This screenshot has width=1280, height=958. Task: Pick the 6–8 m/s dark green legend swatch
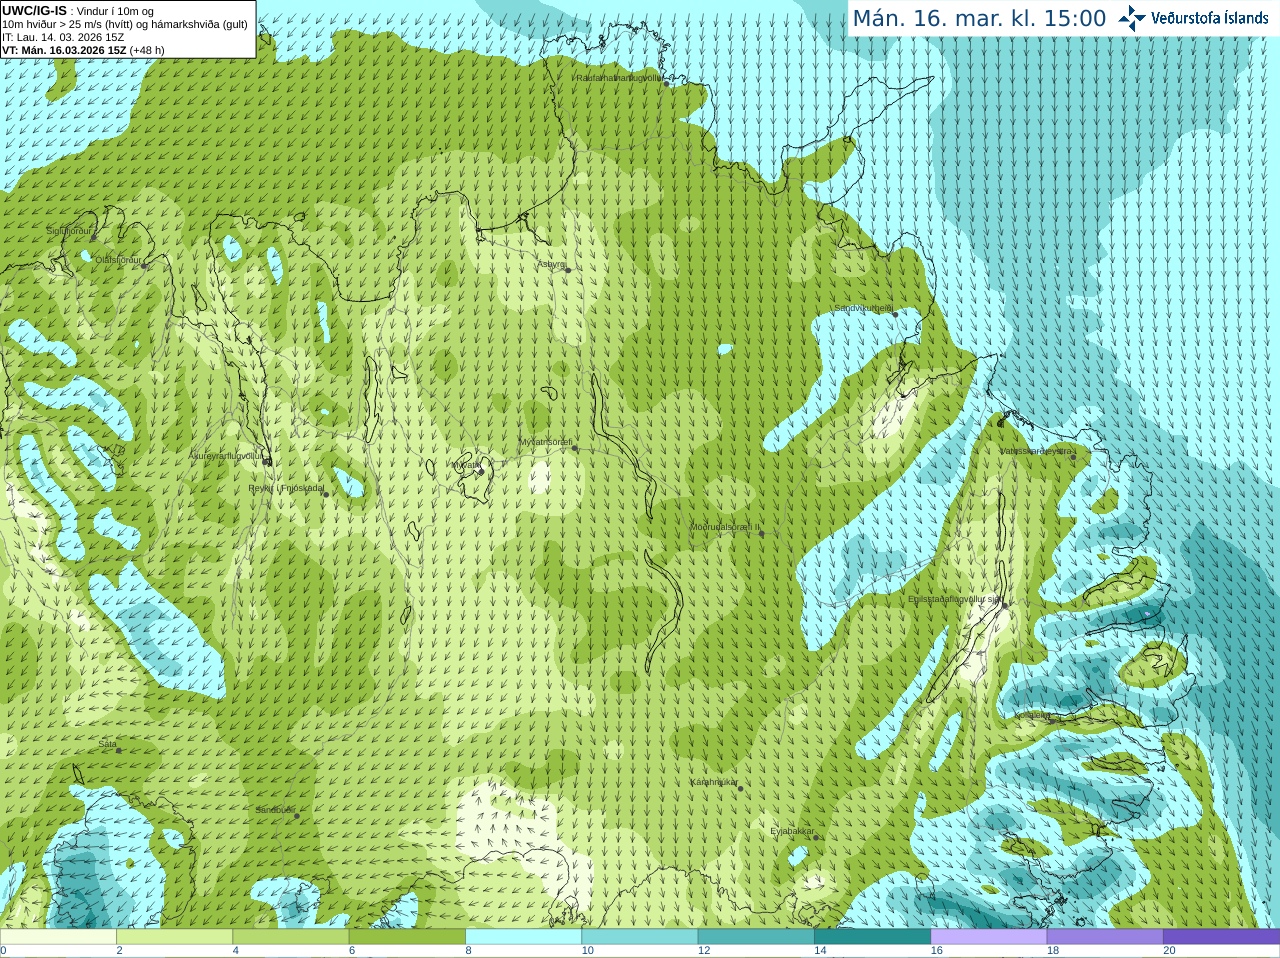(x=407, y=937)
